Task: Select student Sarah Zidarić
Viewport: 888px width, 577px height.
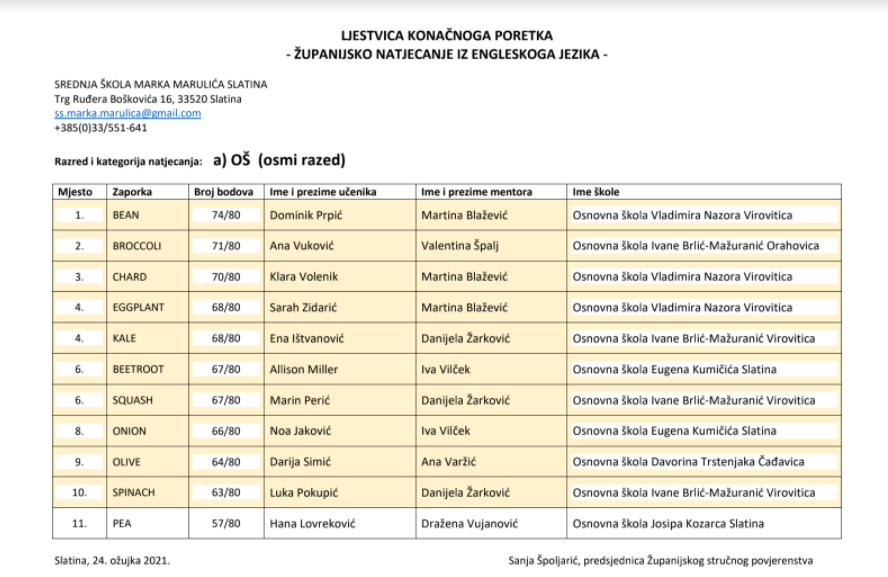Action: tap(303, 307)
